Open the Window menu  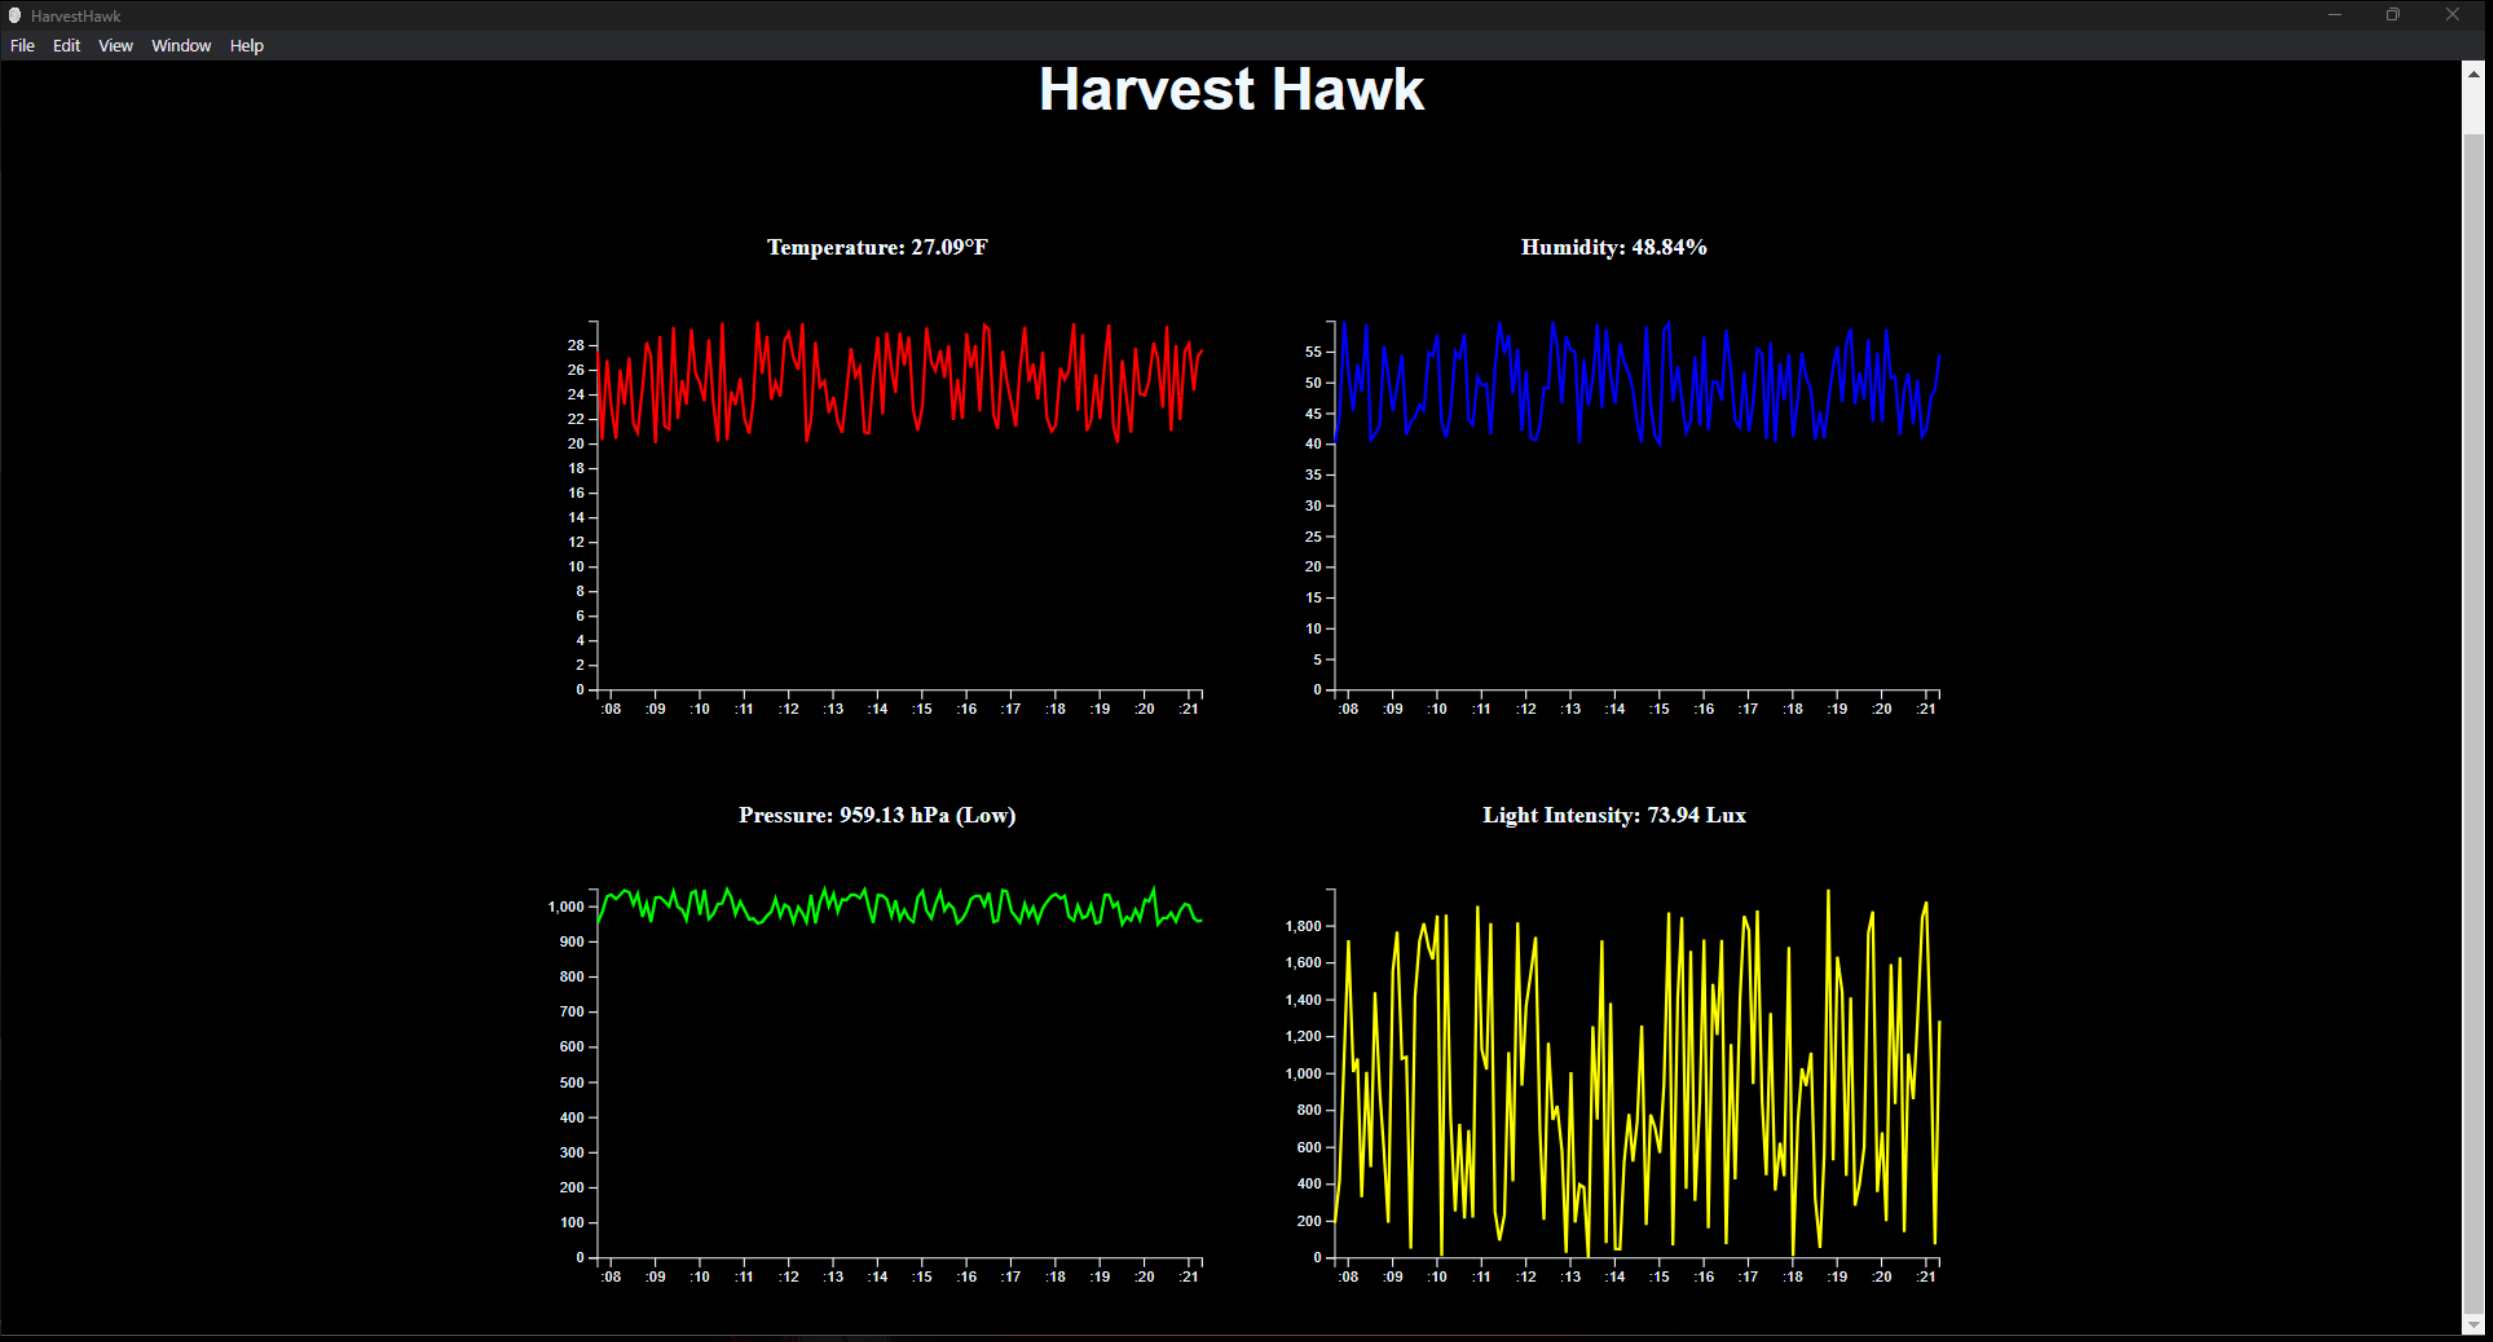click(x=180, y=45)
